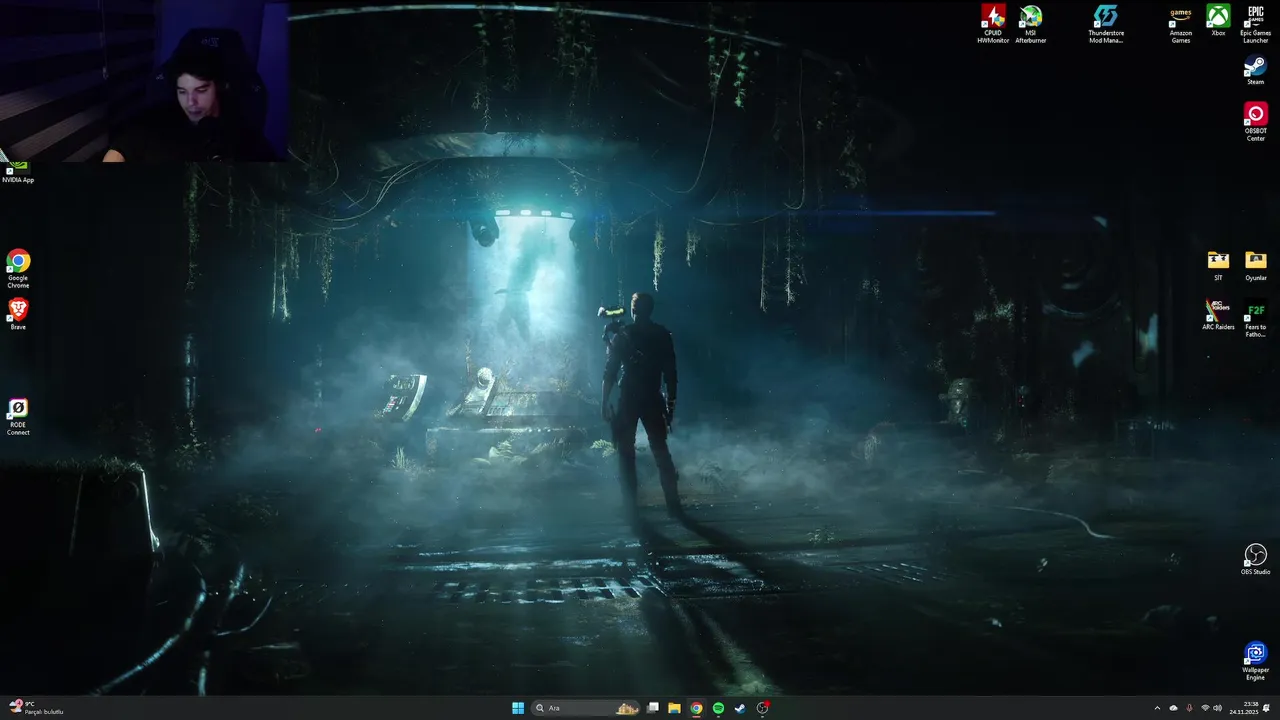Switch to Chrome in the taskbar
The width and height of the screenshot is (1280, 720).
[x=697, y=708]
